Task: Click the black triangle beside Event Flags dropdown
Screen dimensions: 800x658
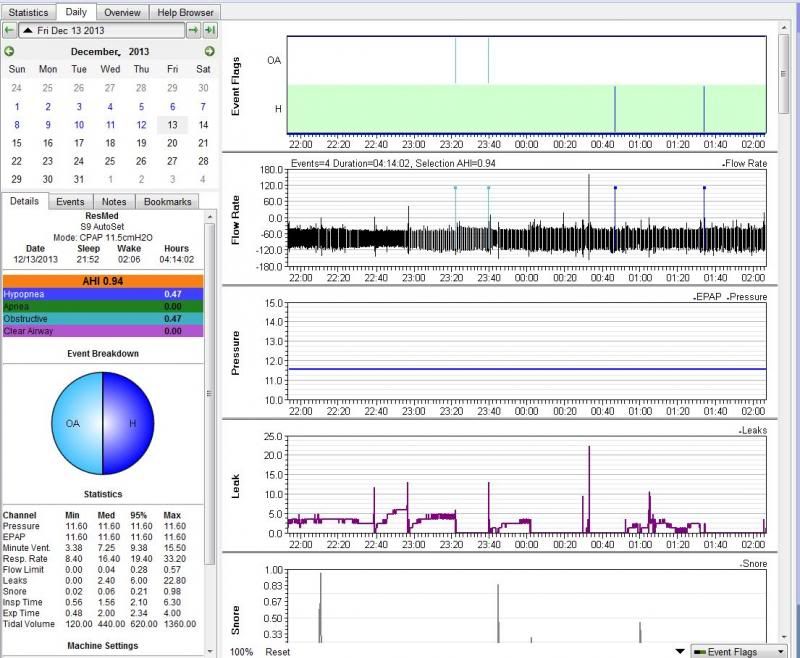Action: coord(681,651)
